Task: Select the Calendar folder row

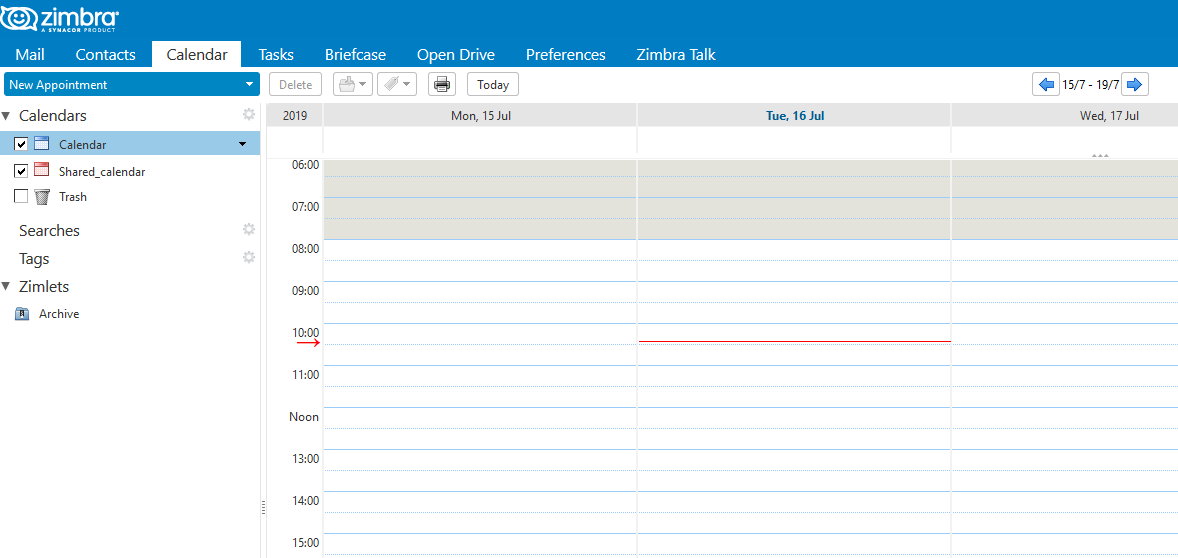Action: pyautogui.click(x=130, y=144)
